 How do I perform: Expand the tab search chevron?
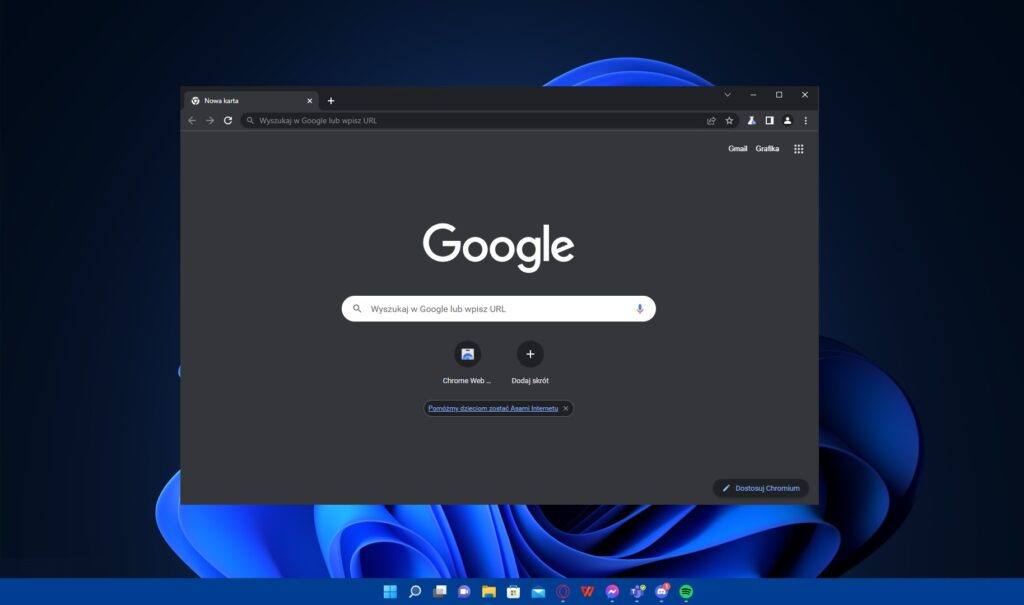pos(728,95)
